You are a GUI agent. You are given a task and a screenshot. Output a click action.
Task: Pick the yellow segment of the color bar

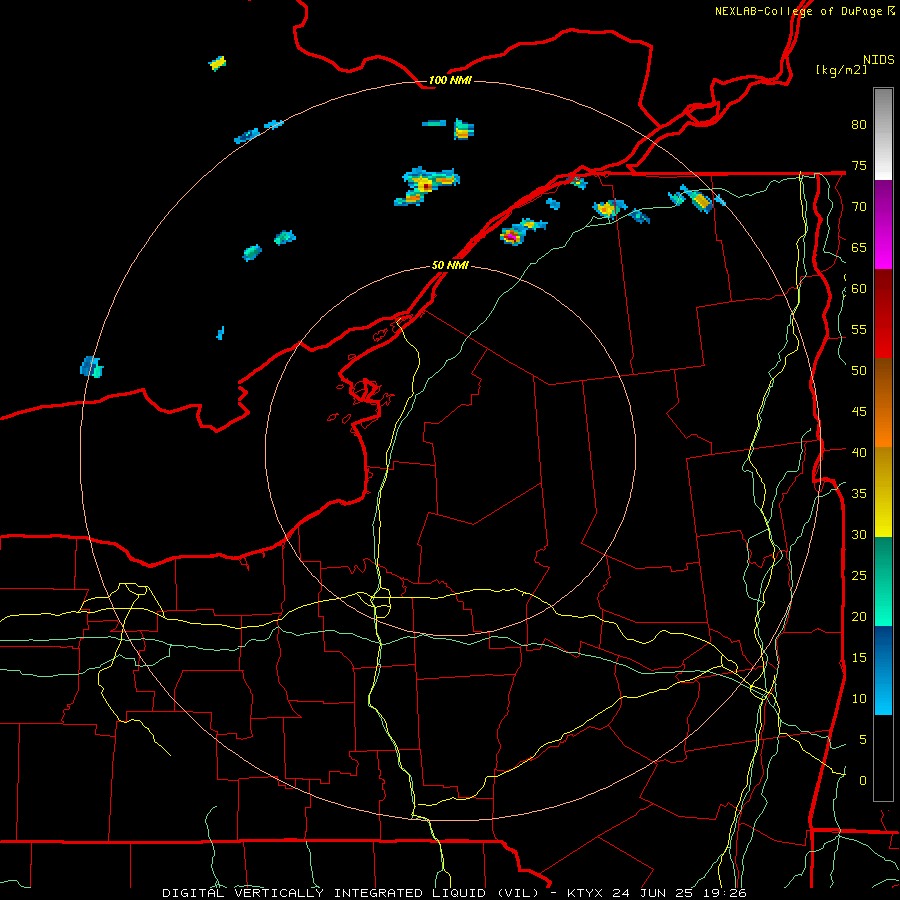[x=883, y=492]
